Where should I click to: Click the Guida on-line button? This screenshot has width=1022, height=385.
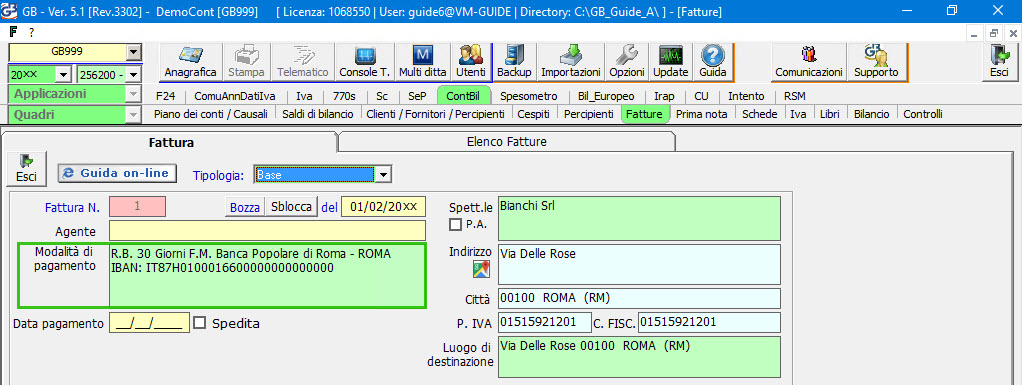pos(117,173)
